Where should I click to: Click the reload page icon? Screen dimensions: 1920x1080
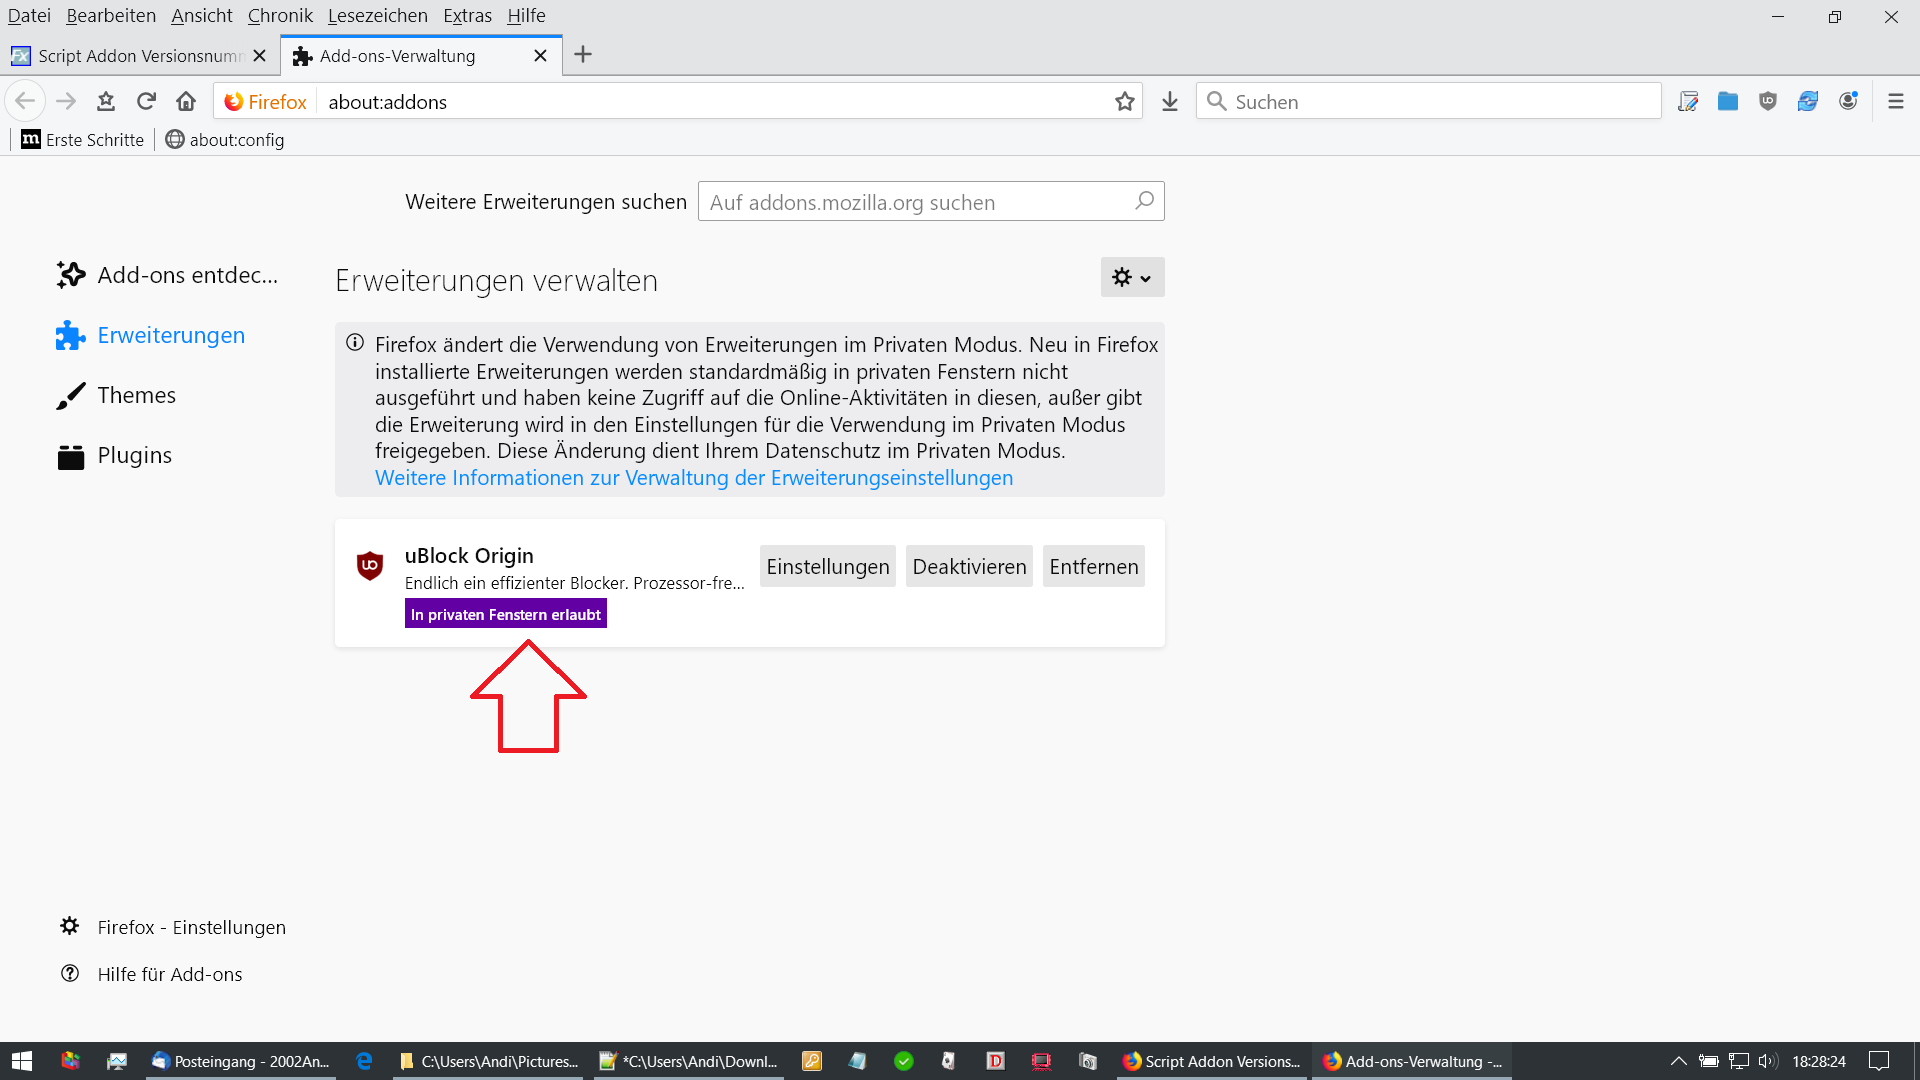[x=146, y=101]
